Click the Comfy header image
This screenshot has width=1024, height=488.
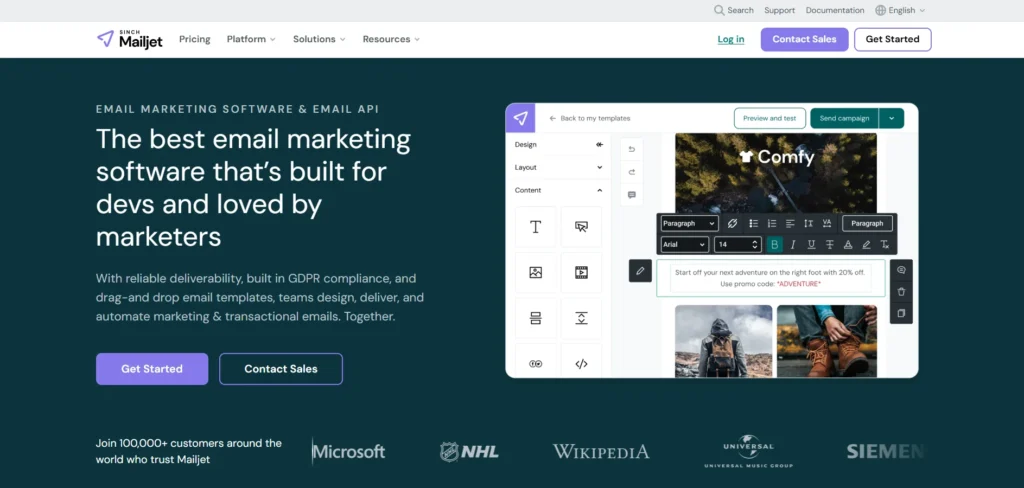click(x=776, y=173)
